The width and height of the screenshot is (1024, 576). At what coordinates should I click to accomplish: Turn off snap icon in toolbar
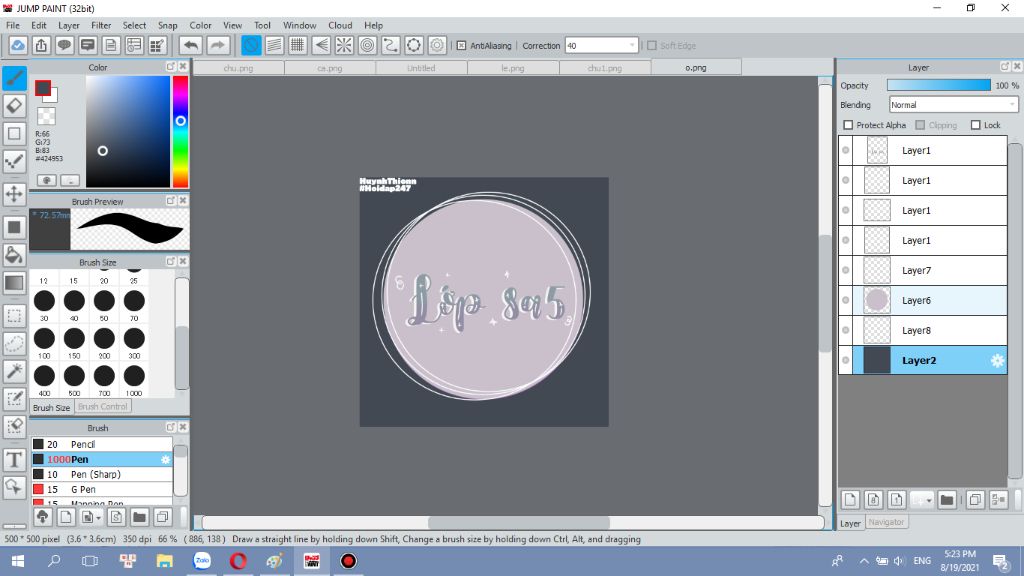point(251,45)
